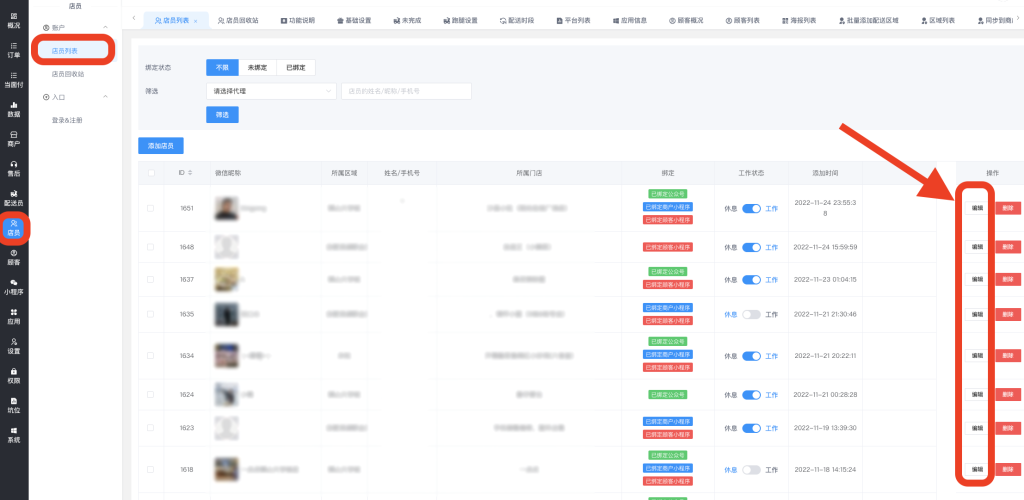Open 商户 (Merchants) in the sidebar

[14, 138]
